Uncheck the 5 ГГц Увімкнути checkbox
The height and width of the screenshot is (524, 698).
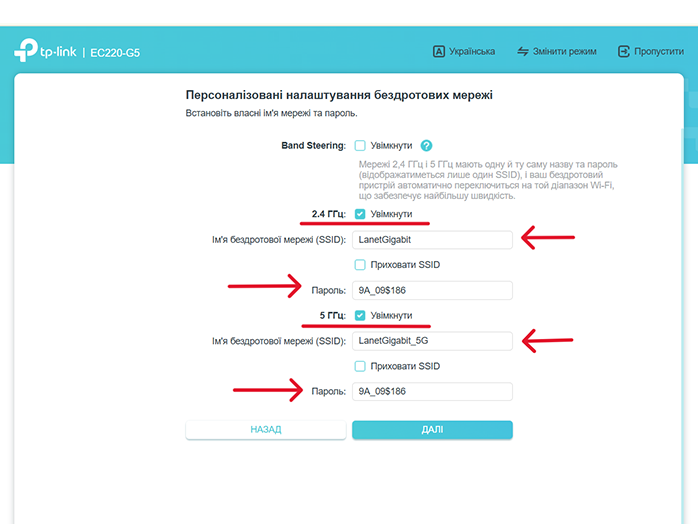point(360,316)
